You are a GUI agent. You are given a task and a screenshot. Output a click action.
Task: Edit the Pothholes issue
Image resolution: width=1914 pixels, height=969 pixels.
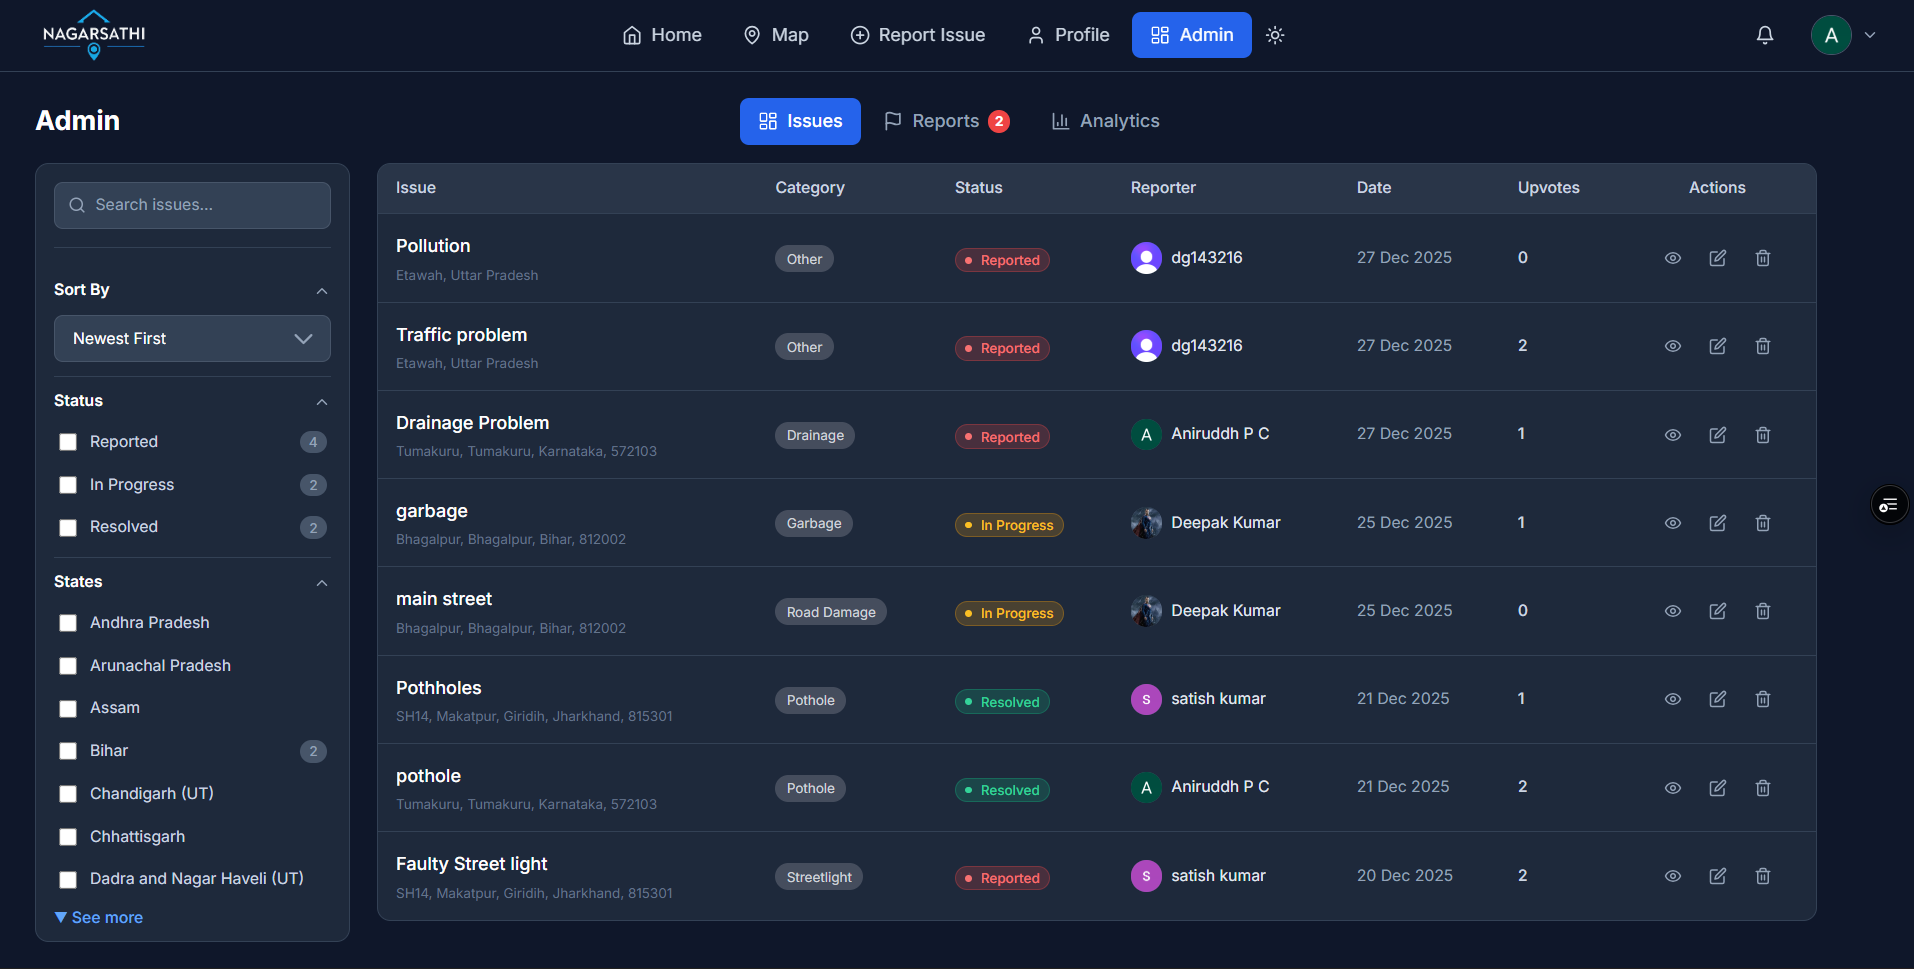coord(1718,699)
